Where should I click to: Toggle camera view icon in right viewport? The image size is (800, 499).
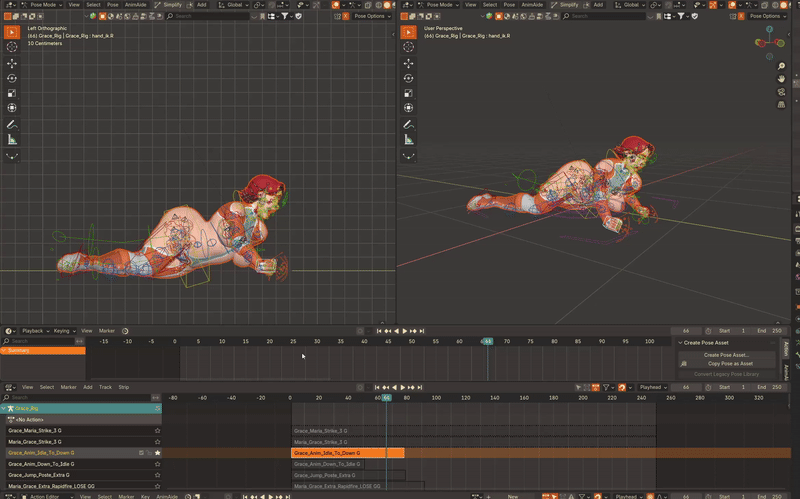click(781, 92)
